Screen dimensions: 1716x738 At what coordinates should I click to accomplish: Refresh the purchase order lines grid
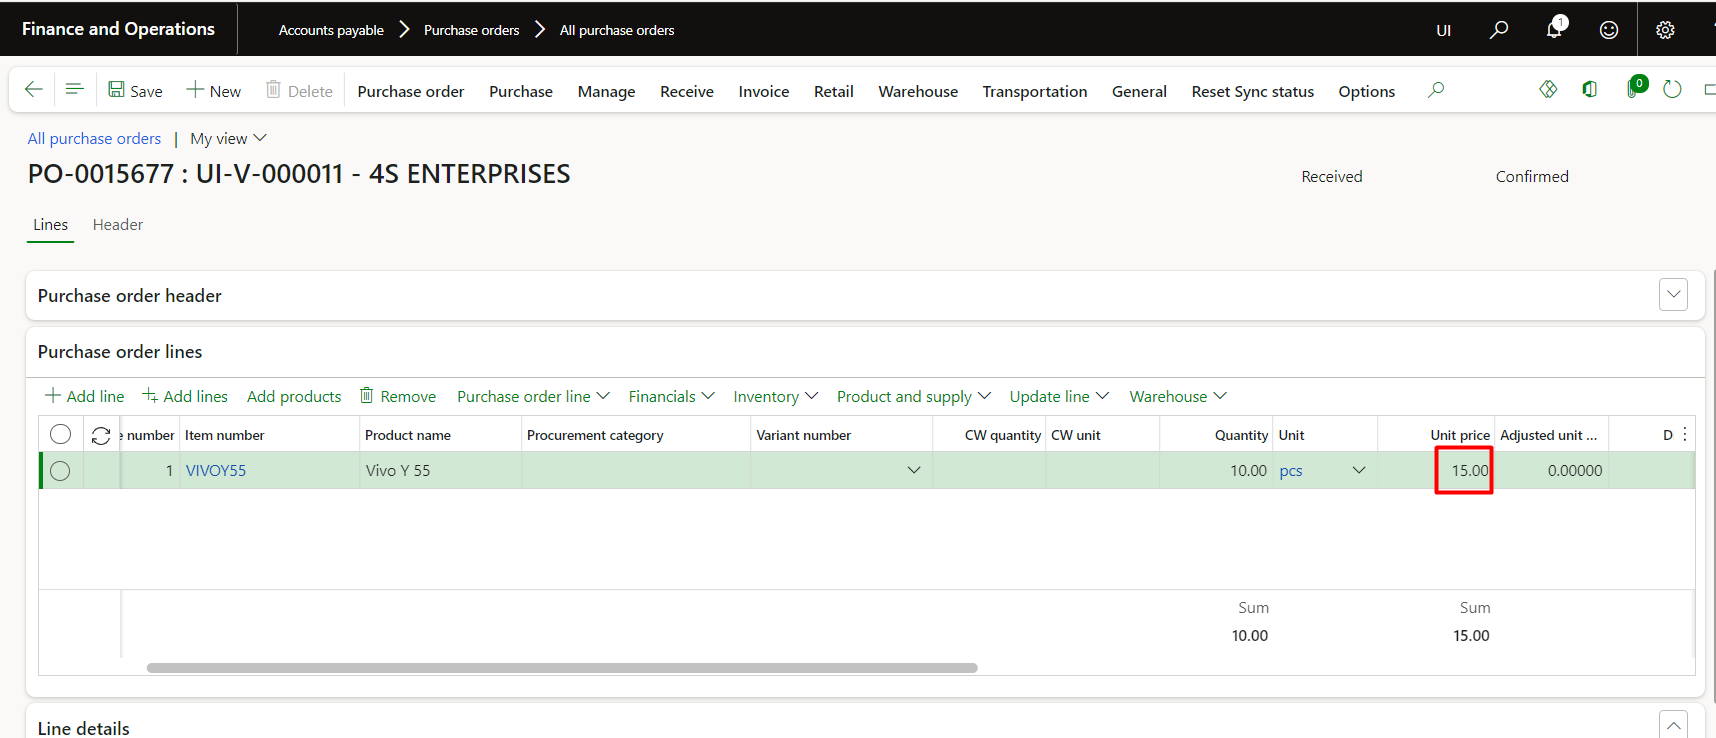101,435
